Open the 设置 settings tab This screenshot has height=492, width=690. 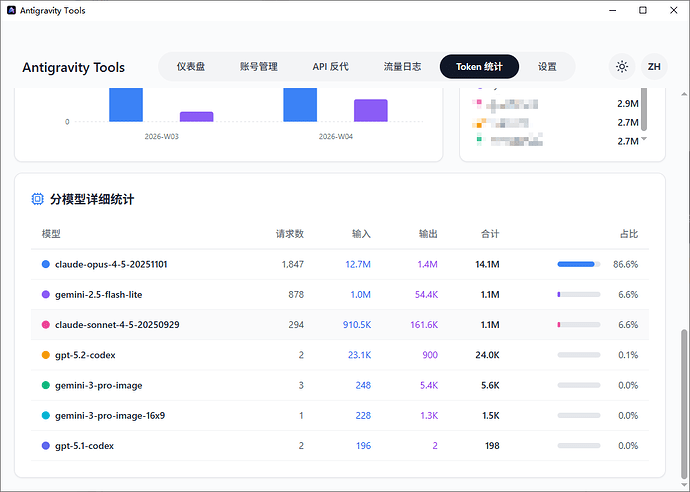(x=547, y=66)
